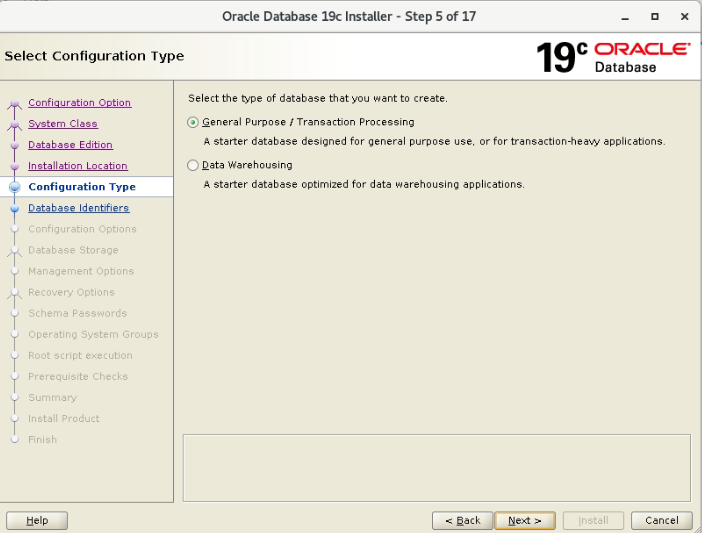The image size is (702, 533).
Task: Go to System Class step link
Action: click(63, 124)
